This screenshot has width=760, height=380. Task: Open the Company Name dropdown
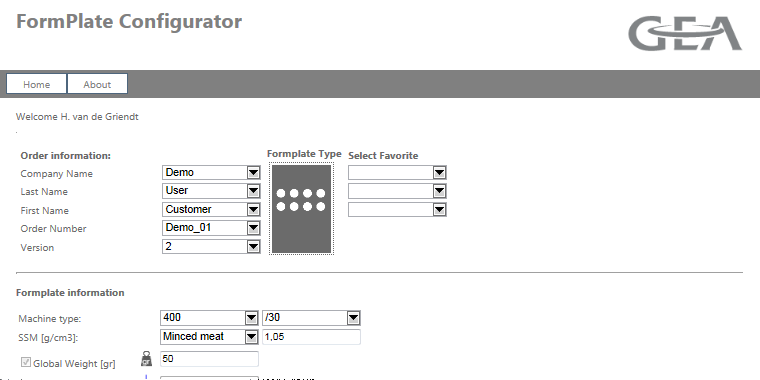coord(211,173)
